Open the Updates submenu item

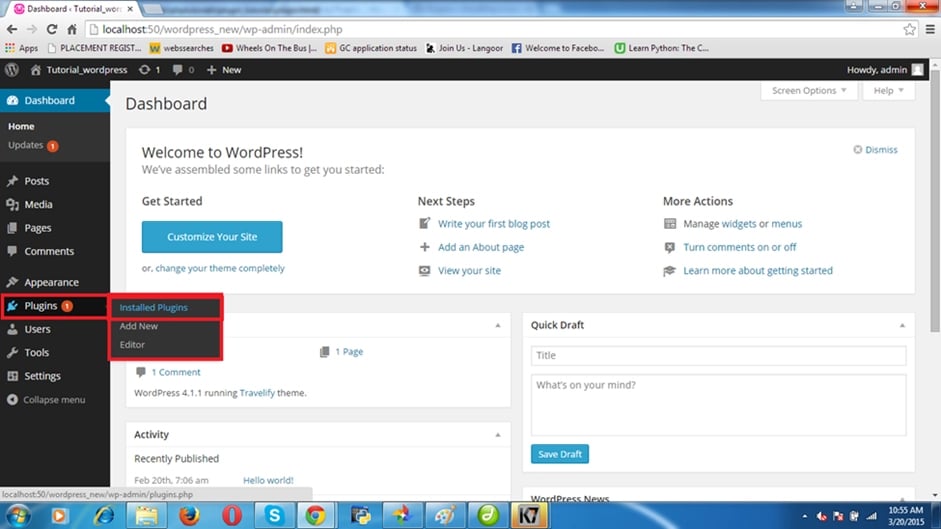(x=33, y=145)
